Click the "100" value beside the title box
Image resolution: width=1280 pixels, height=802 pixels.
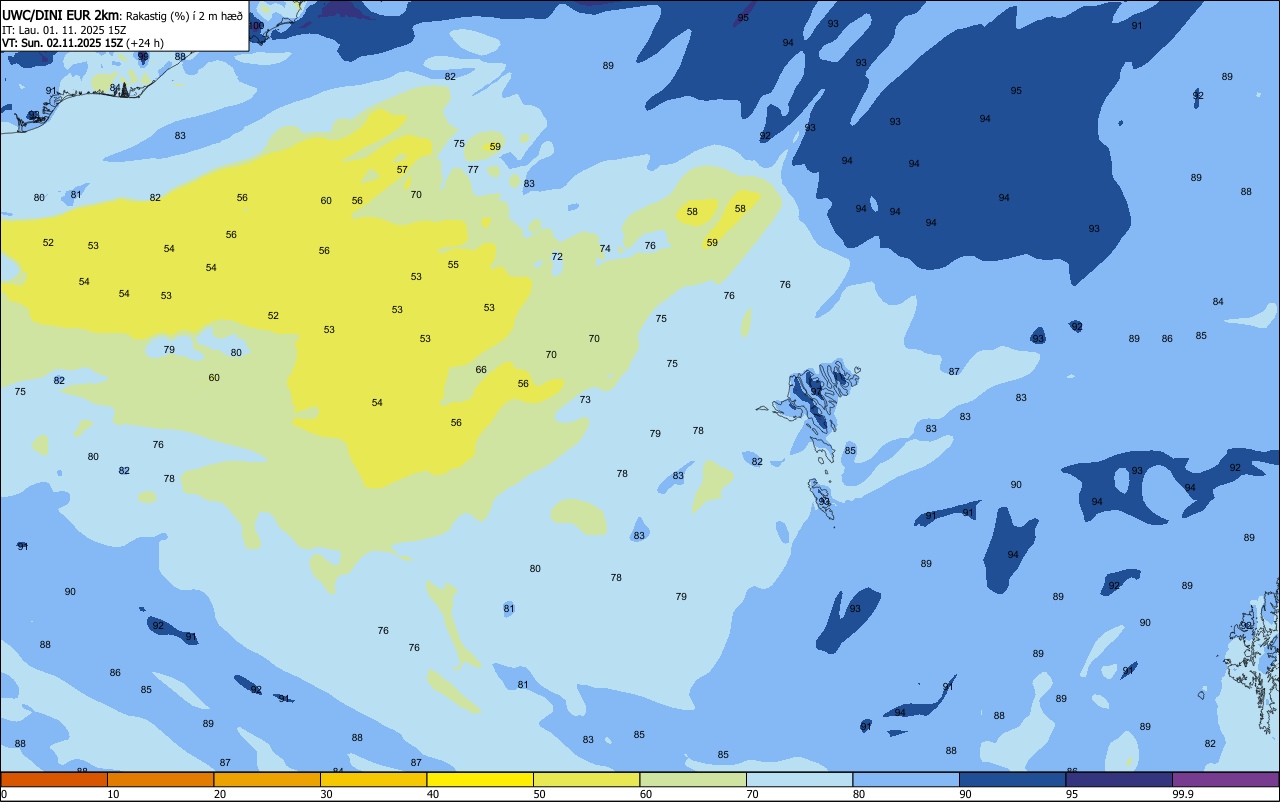(x=257, y=26)
